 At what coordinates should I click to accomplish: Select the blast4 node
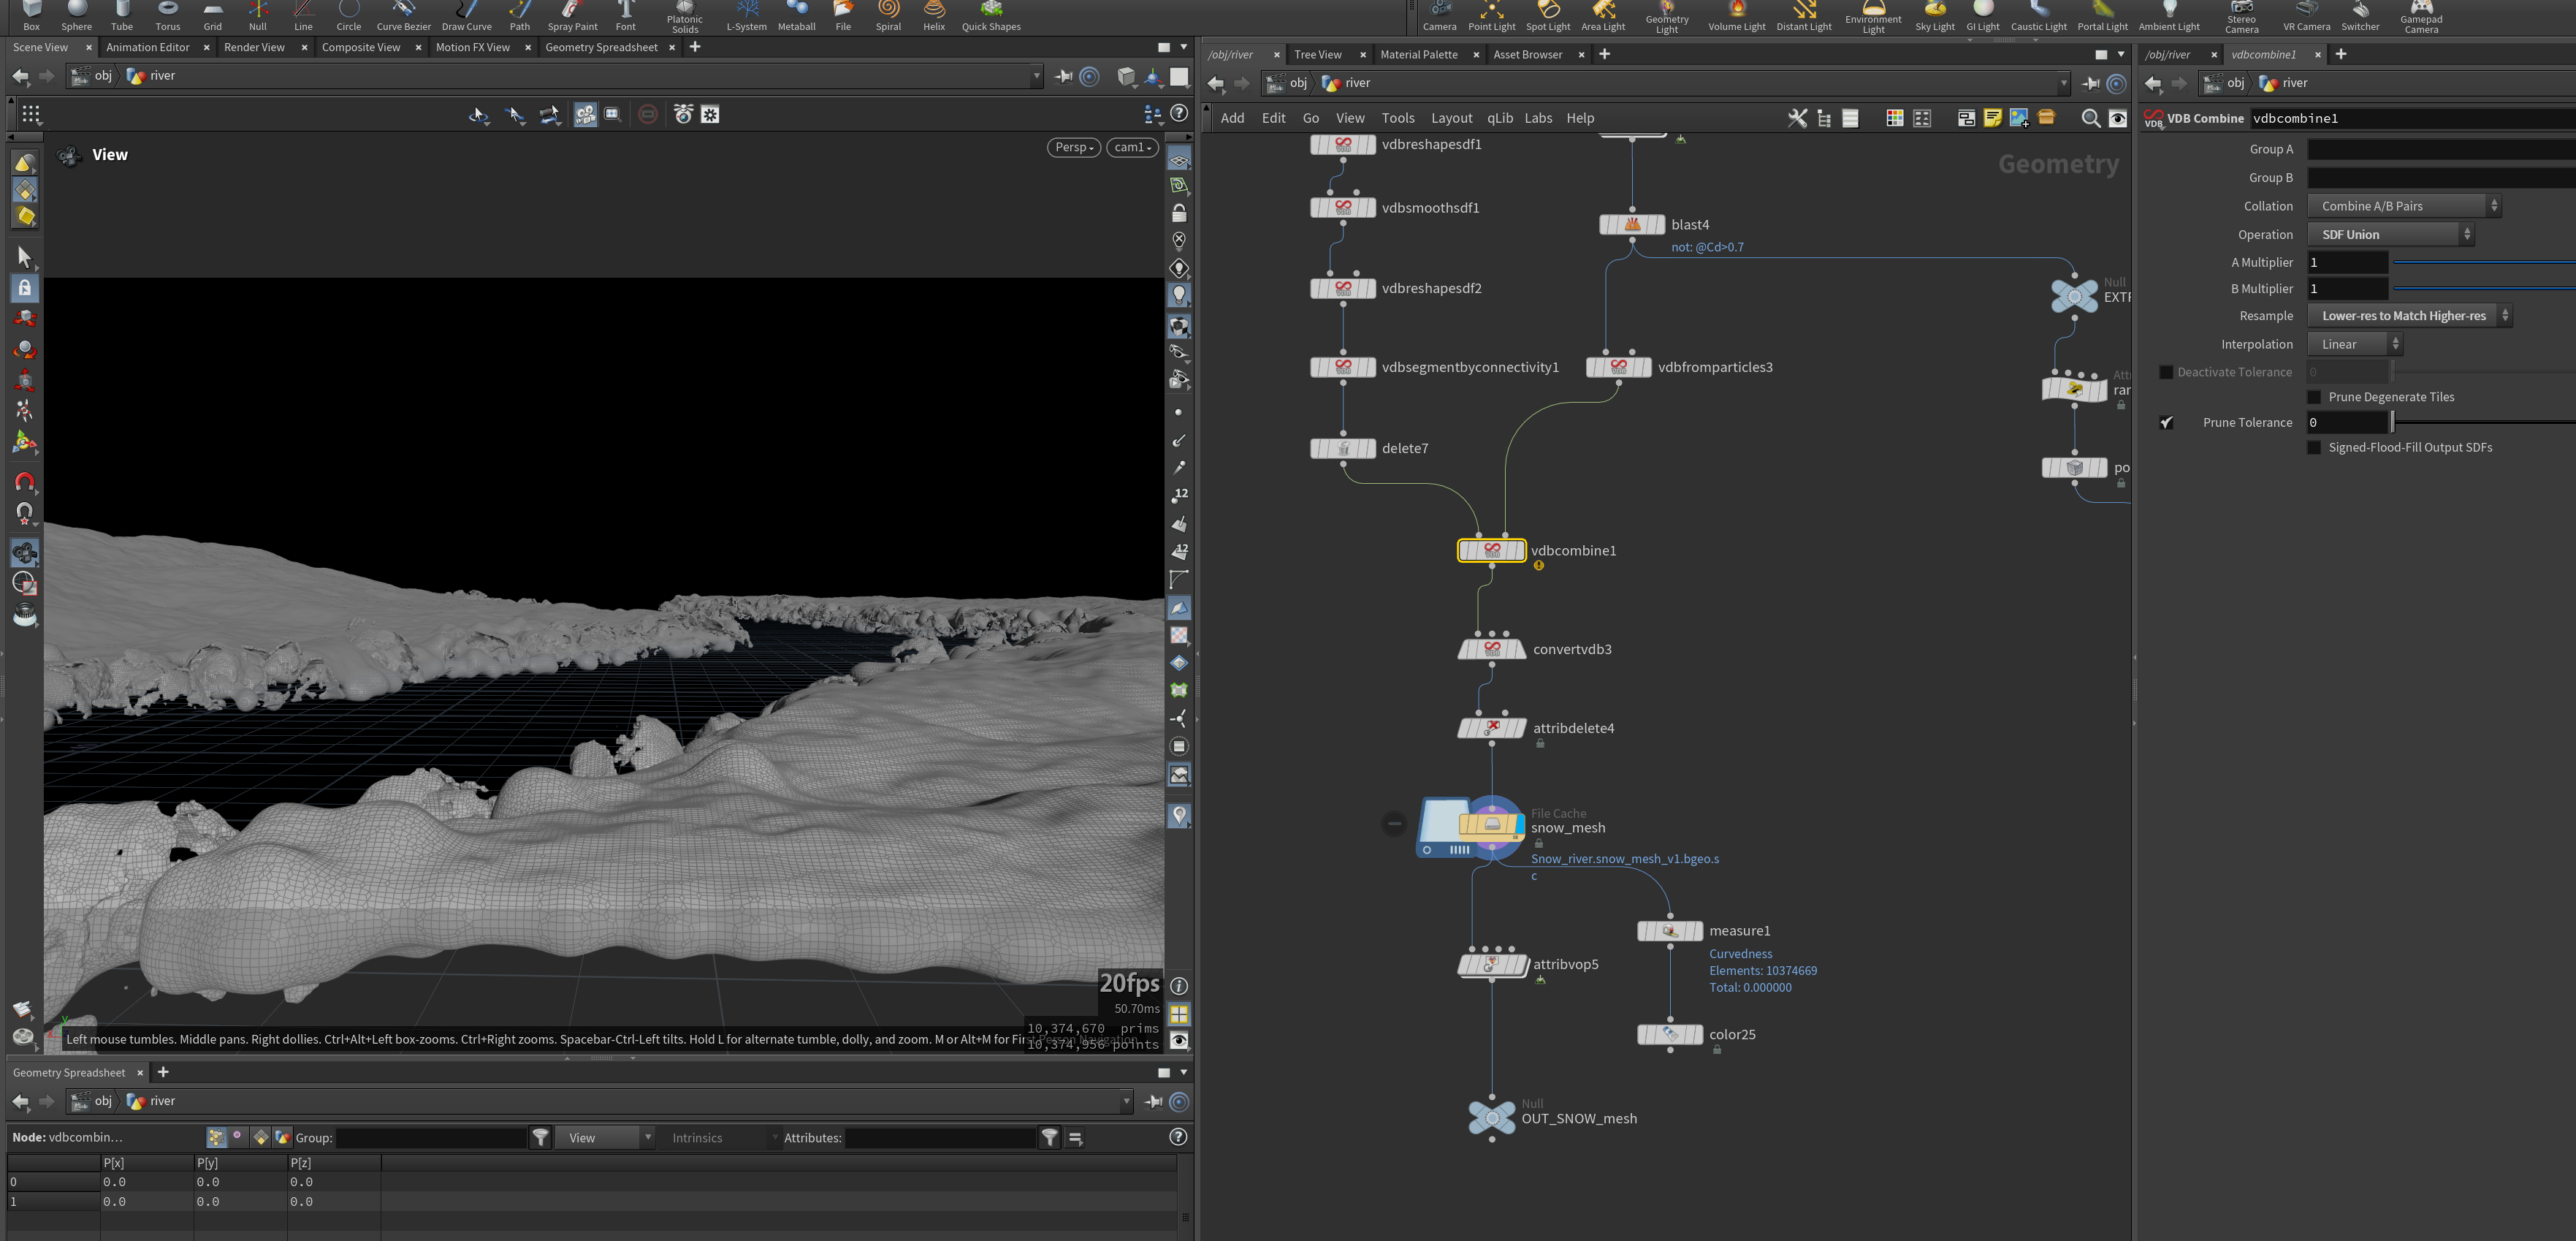(1632, 225)
